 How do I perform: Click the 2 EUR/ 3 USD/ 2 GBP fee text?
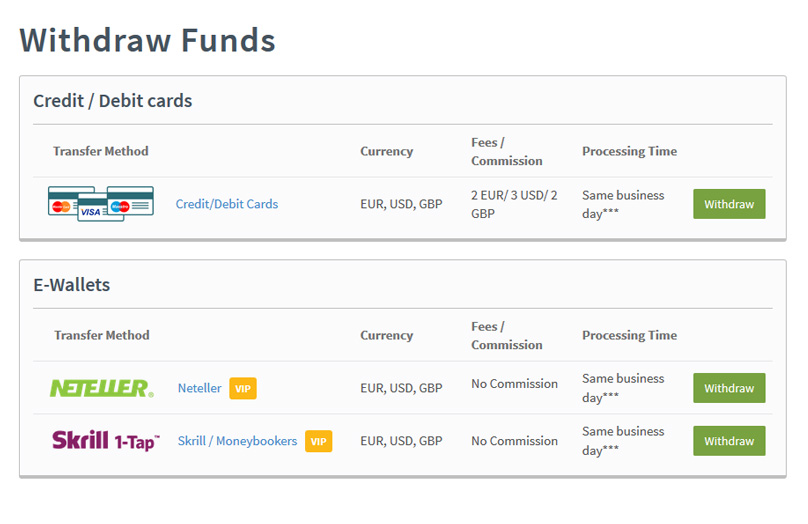514,204
